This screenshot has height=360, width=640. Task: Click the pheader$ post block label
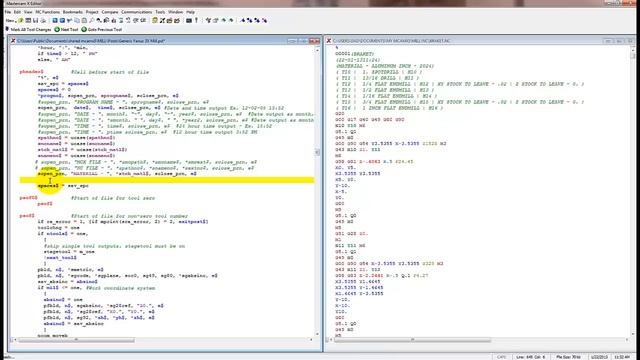pos(31,72)
